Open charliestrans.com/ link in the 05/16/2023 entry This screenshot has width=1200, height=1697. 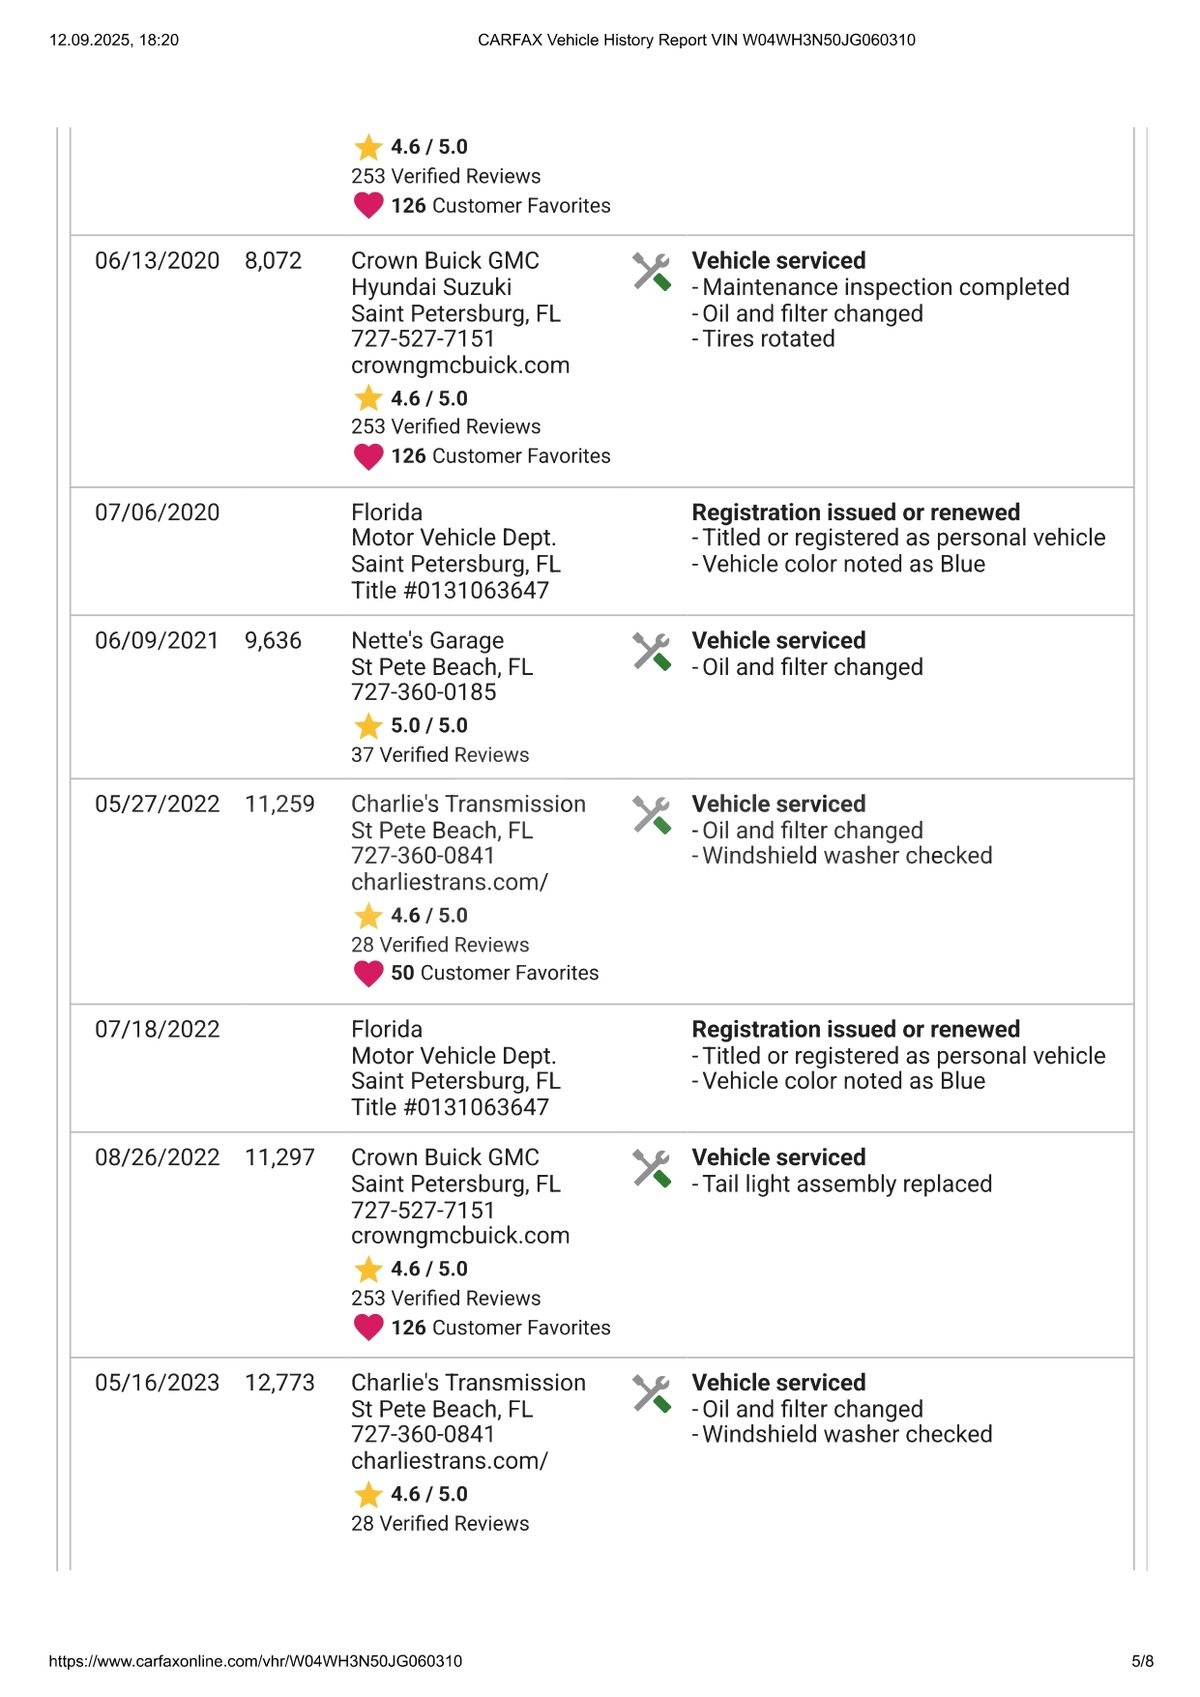click(449, 1461)
